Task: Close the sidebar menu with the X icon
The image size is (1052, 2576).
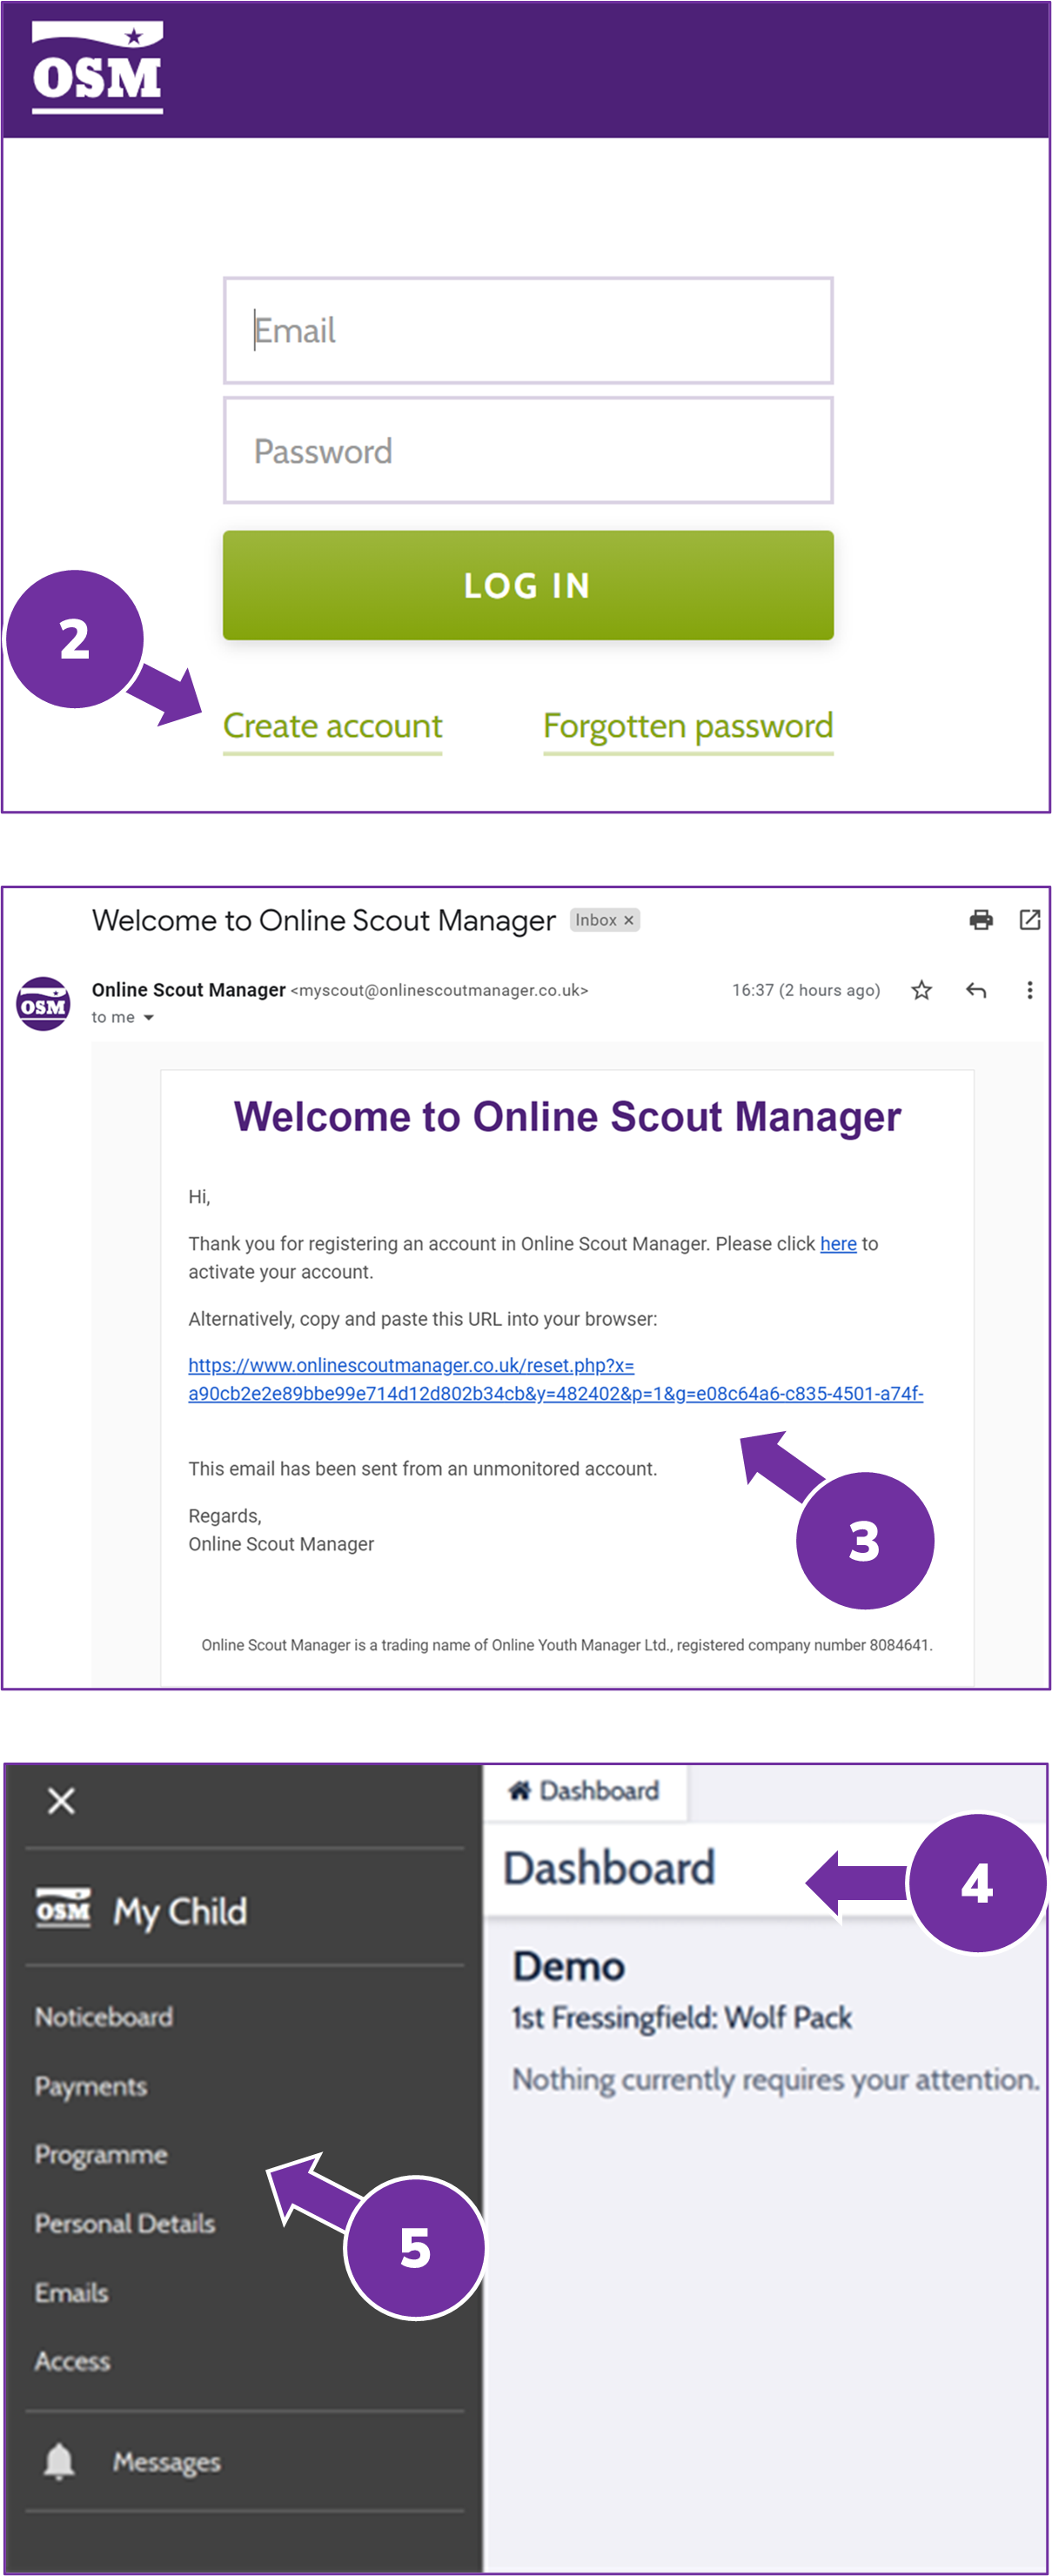Action: (61, 1800)
